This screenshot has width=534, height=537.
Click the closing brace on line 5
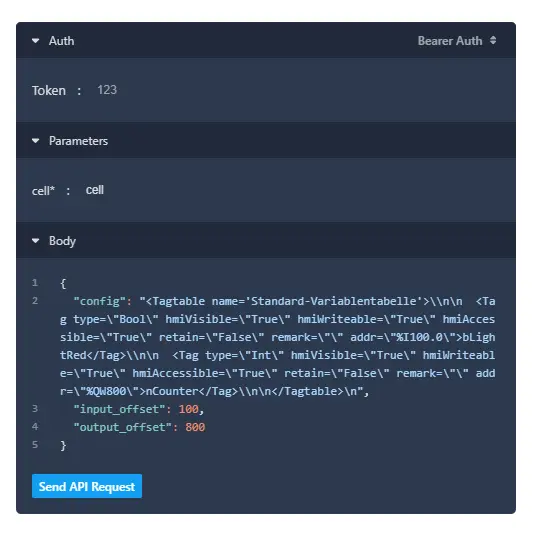[63, 445]
